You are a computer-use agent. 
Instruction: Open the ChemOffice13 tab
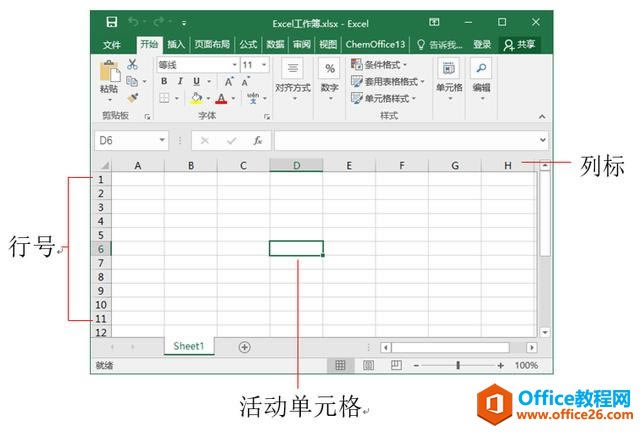375,44
